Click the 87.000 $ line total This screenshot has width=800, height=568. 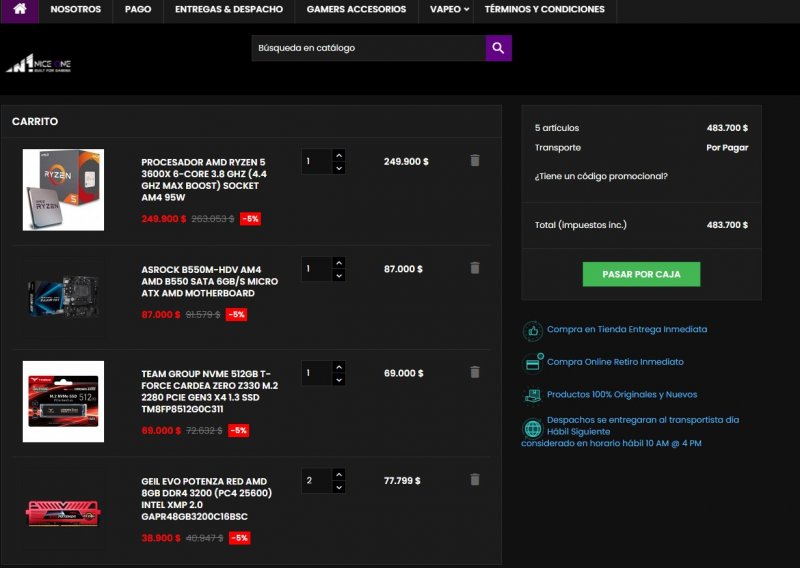tap(403, 269)
